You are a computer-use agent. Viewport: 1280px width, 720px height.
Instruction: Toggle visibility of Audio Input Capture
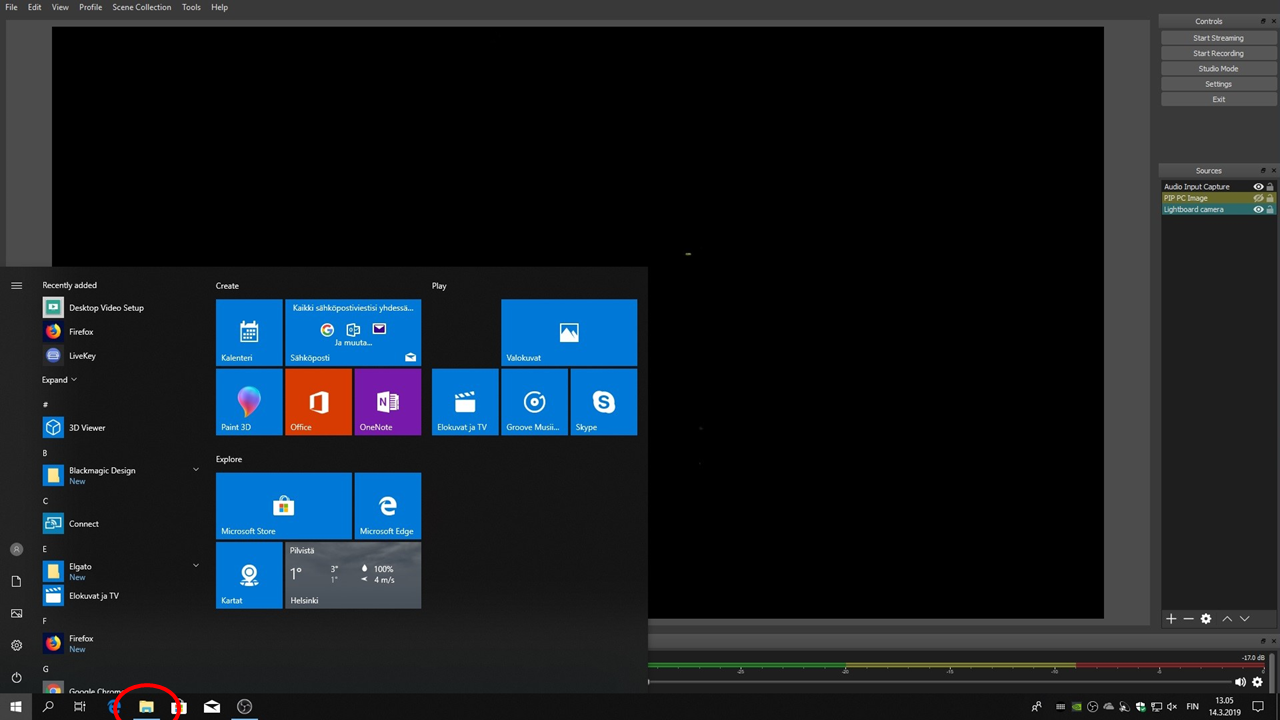point(1258,187)
